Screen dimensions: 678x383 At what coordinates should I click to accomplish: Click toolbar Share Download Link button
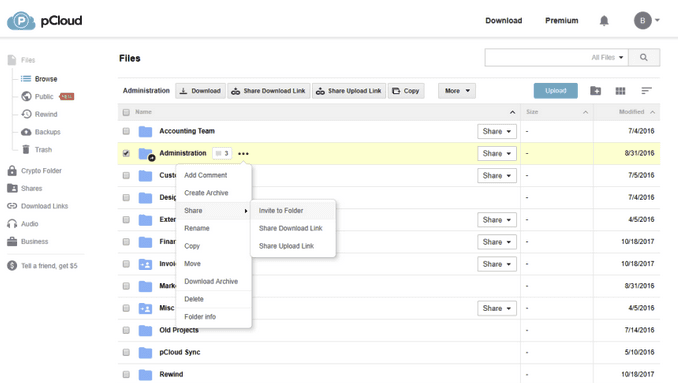[x=269, y=91]
